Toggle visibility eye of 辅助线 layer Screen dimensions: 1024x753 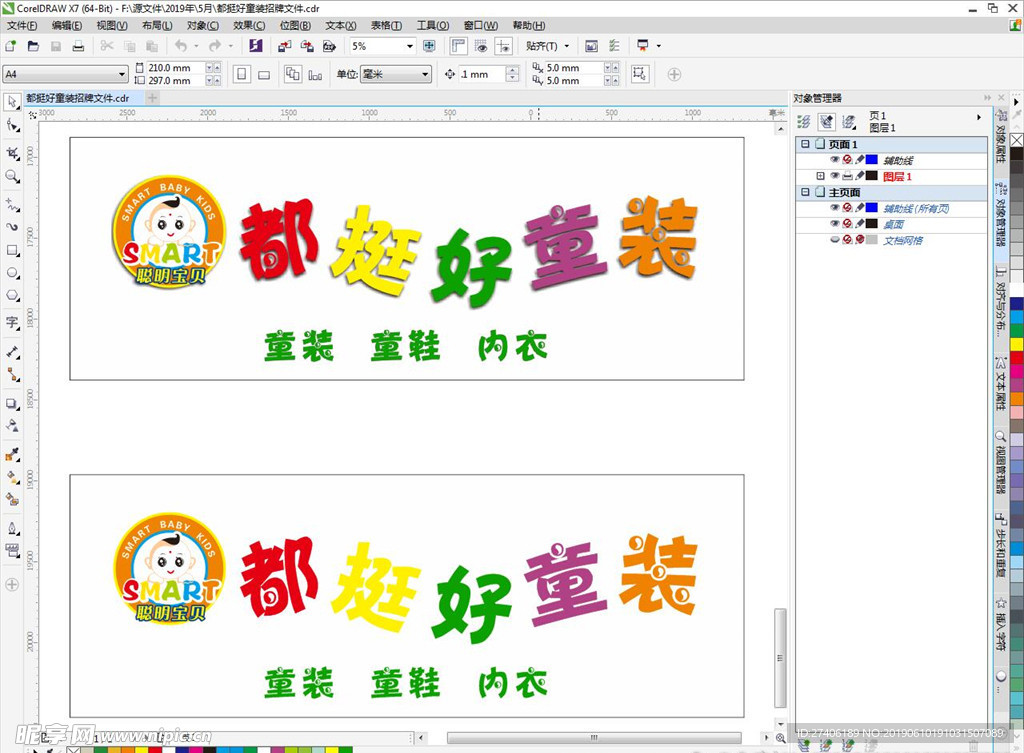[835, 160]
